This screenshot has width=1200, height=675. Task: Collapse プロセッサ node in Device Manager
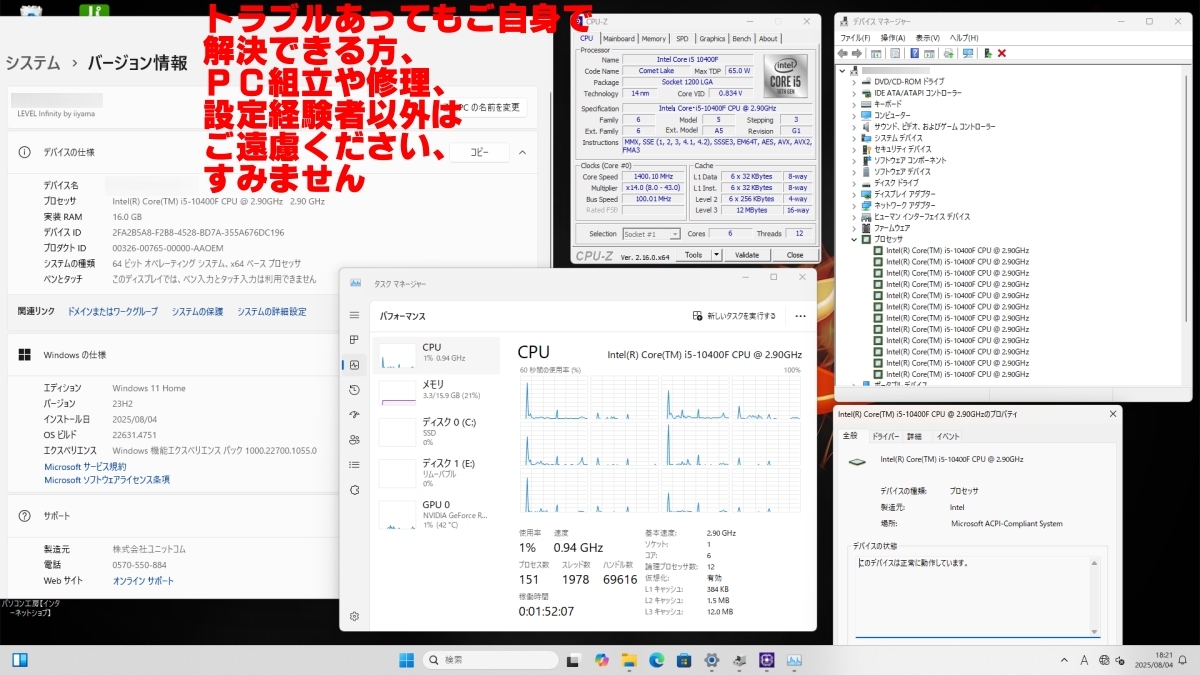click(x=854, y=239)
